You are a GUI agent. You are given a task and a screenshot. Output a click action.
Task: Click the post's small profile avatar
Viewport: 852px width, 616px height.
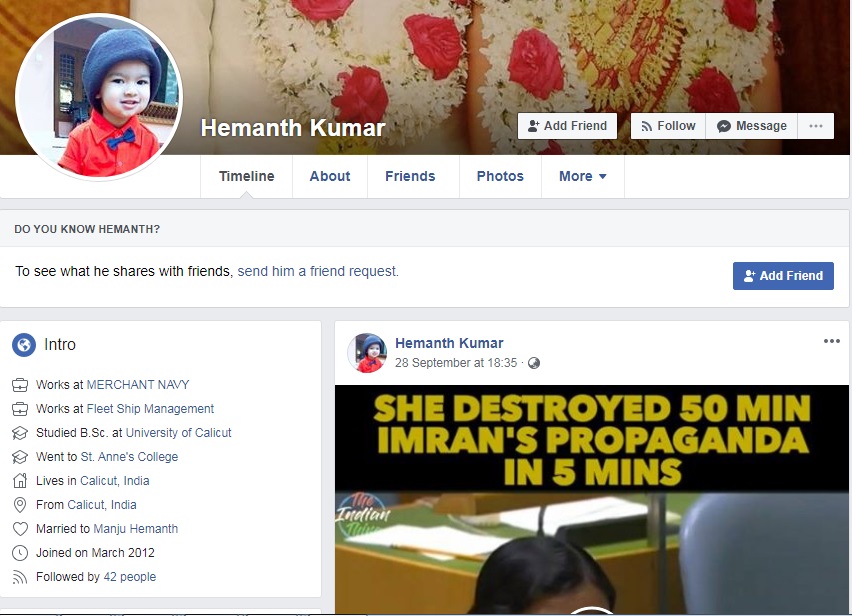[x=367, y=353]
